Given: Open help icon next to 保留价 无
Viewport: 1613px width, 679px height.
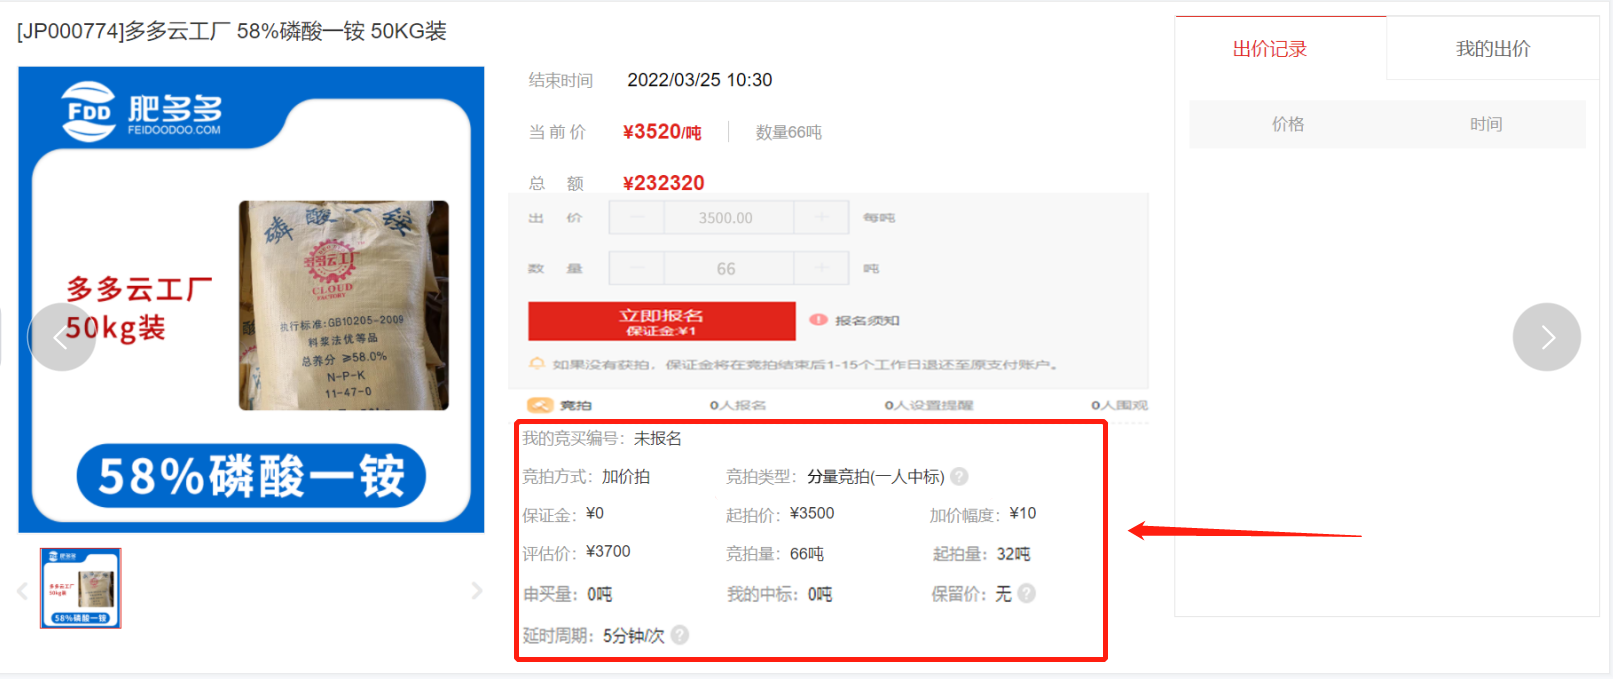Looking at the screenshot, I should [x=1026, y=593].
